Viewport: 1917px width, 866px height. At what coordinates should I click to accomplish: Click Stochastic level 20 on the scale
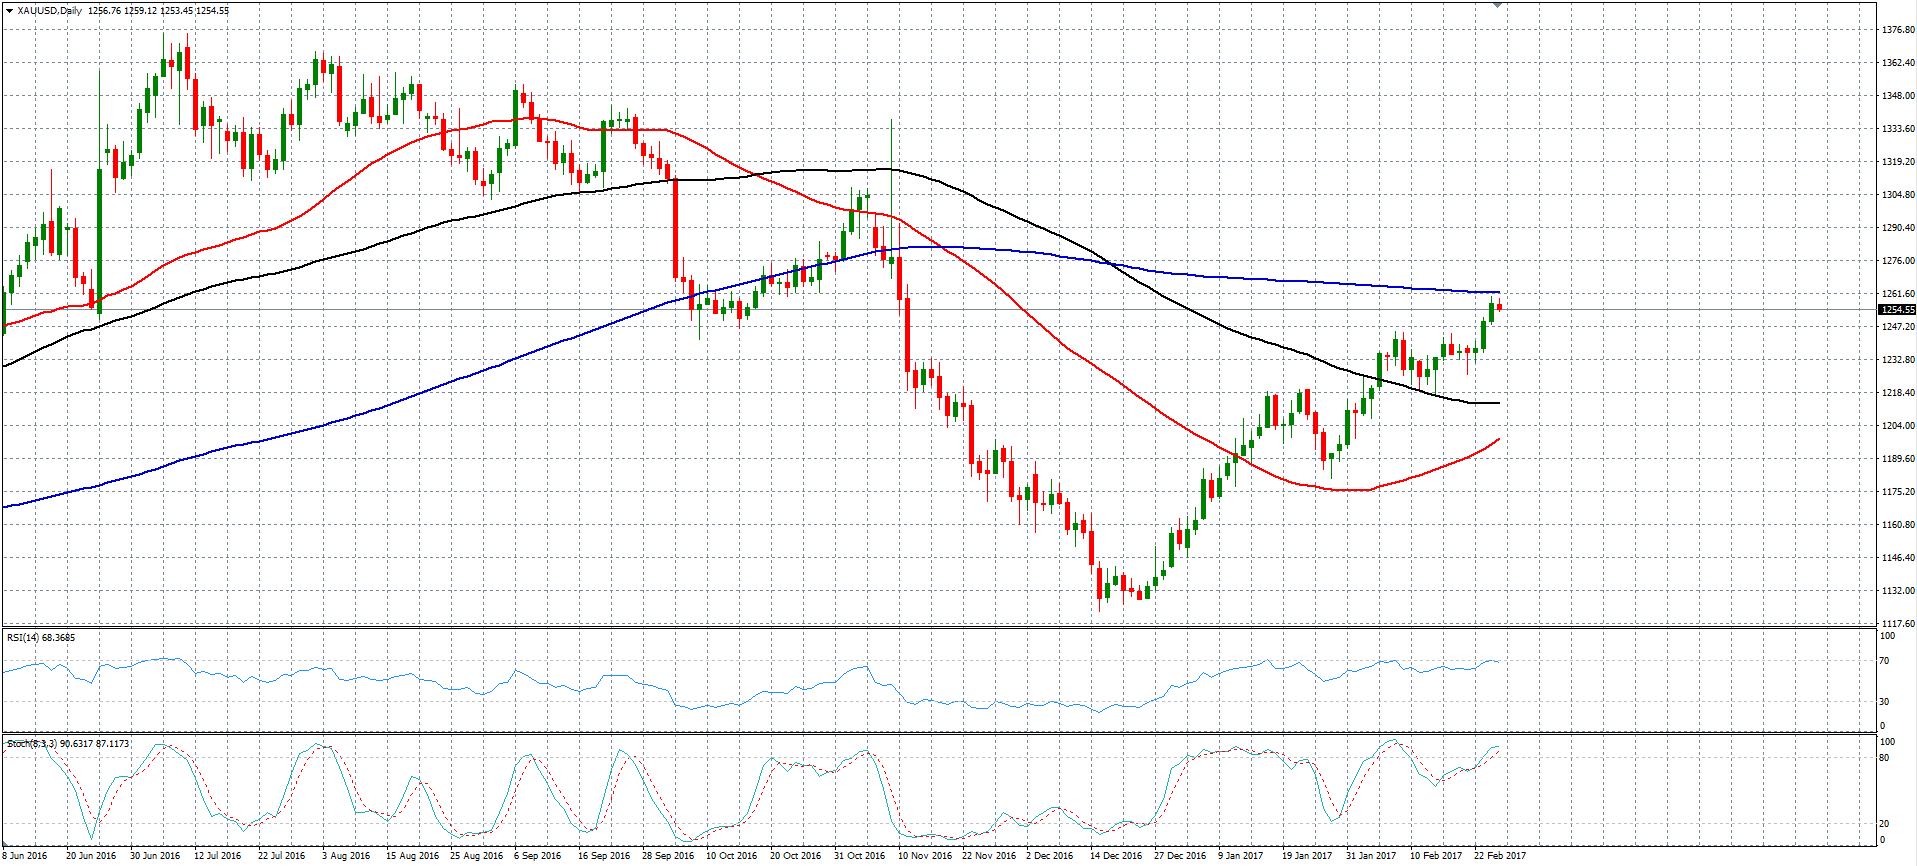[1885, 824]
